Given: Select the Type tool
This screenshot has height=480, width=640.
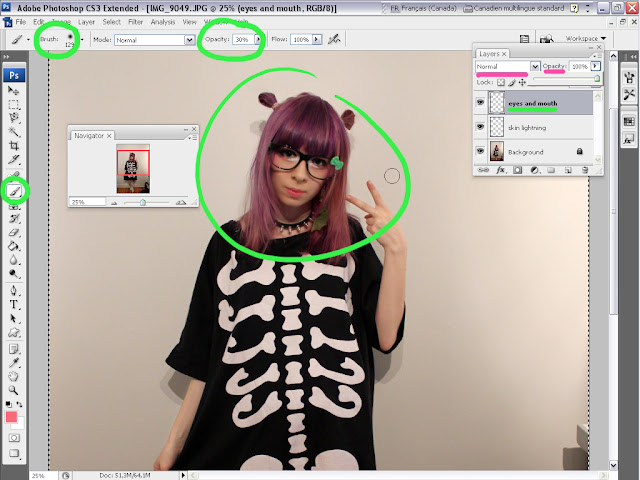Looking at the screenshot, I should (13, 304).
